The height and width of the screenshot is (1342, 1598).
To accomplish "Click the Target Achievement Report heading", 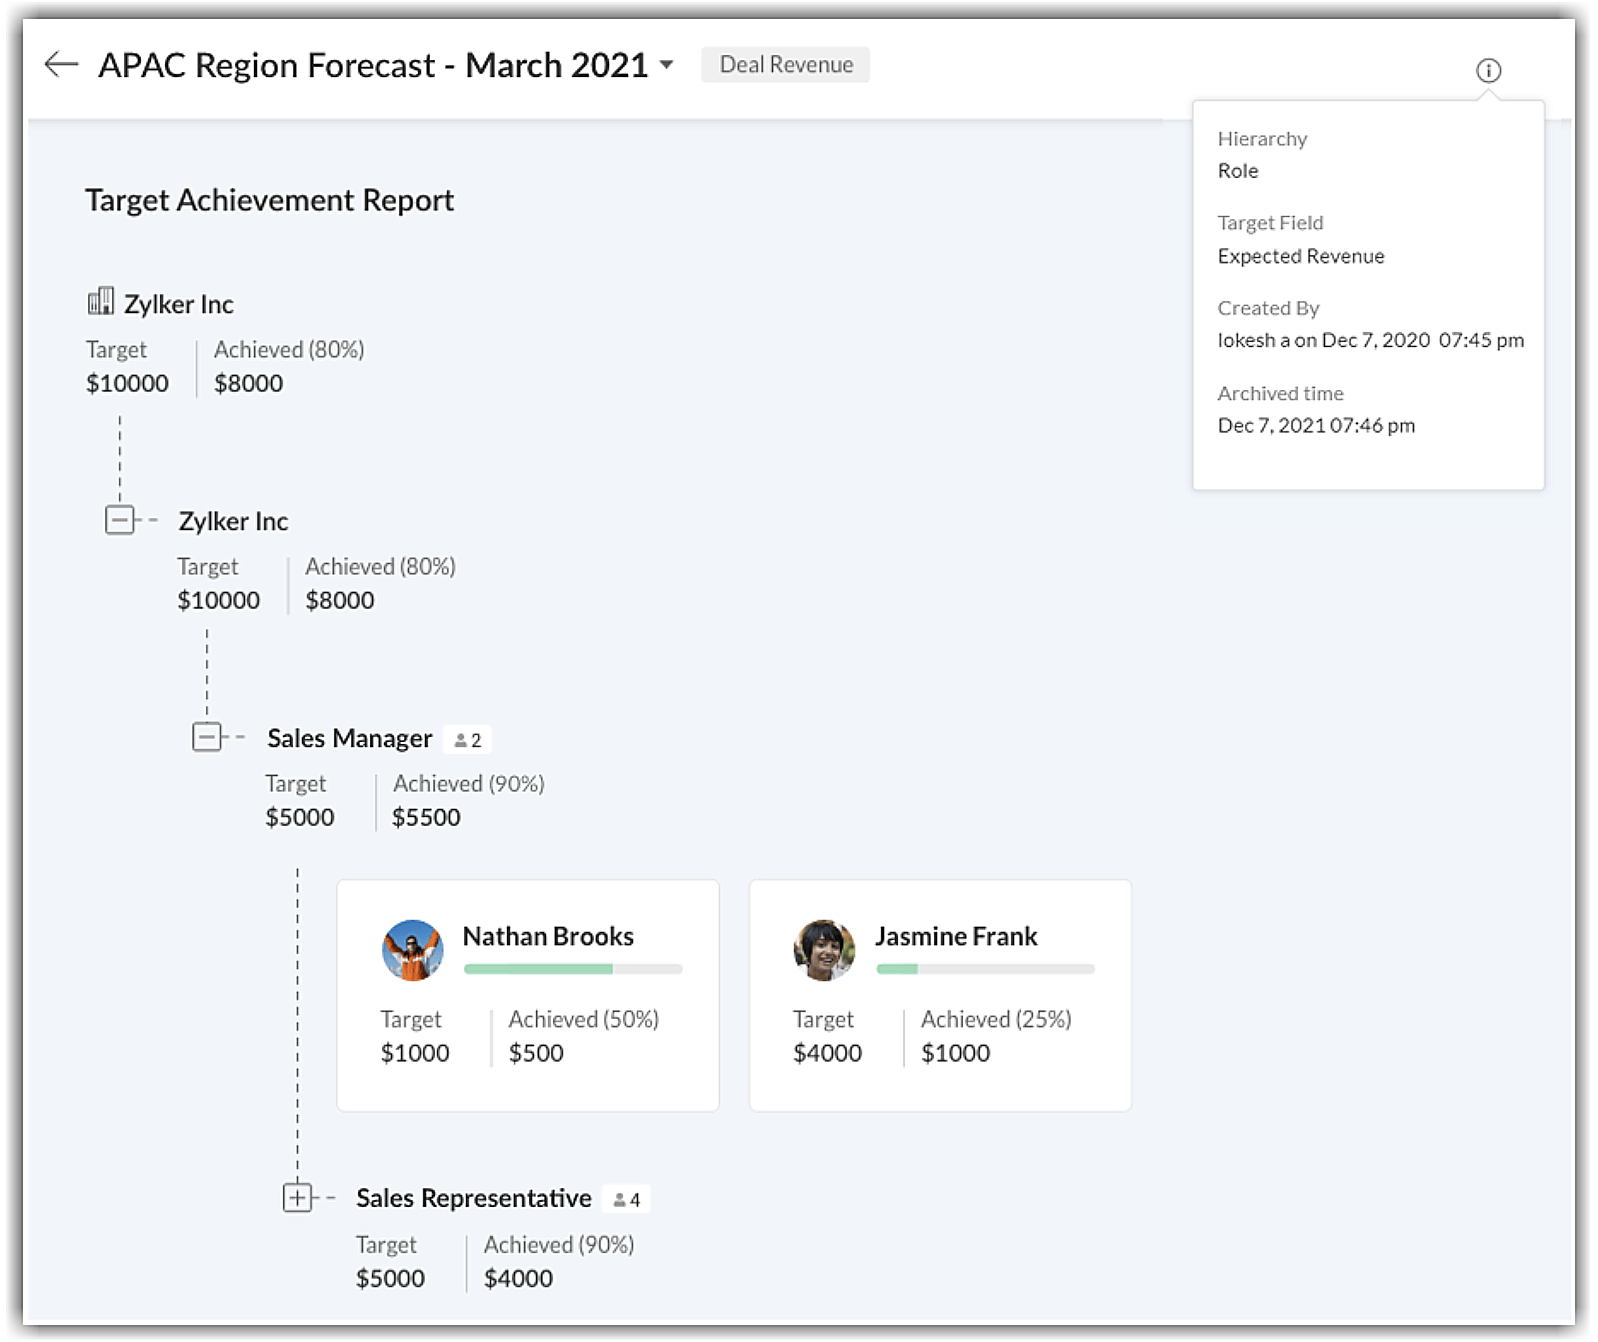I will 269,200.
